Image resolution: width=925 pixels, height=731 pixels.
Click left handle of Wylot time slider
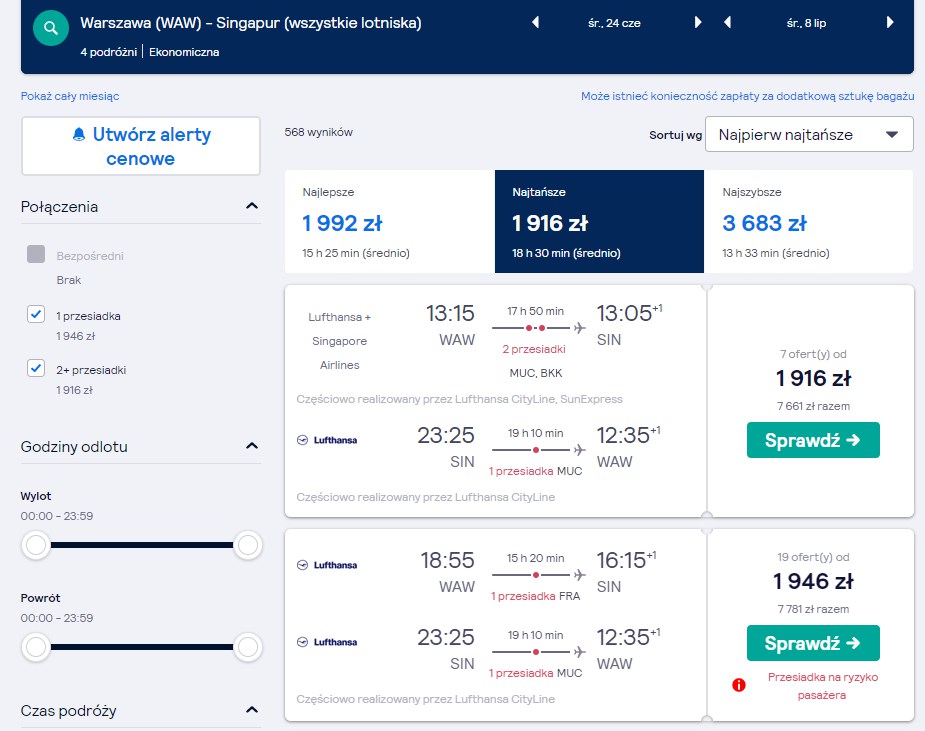pyautogui.click(x=36, y=545)
